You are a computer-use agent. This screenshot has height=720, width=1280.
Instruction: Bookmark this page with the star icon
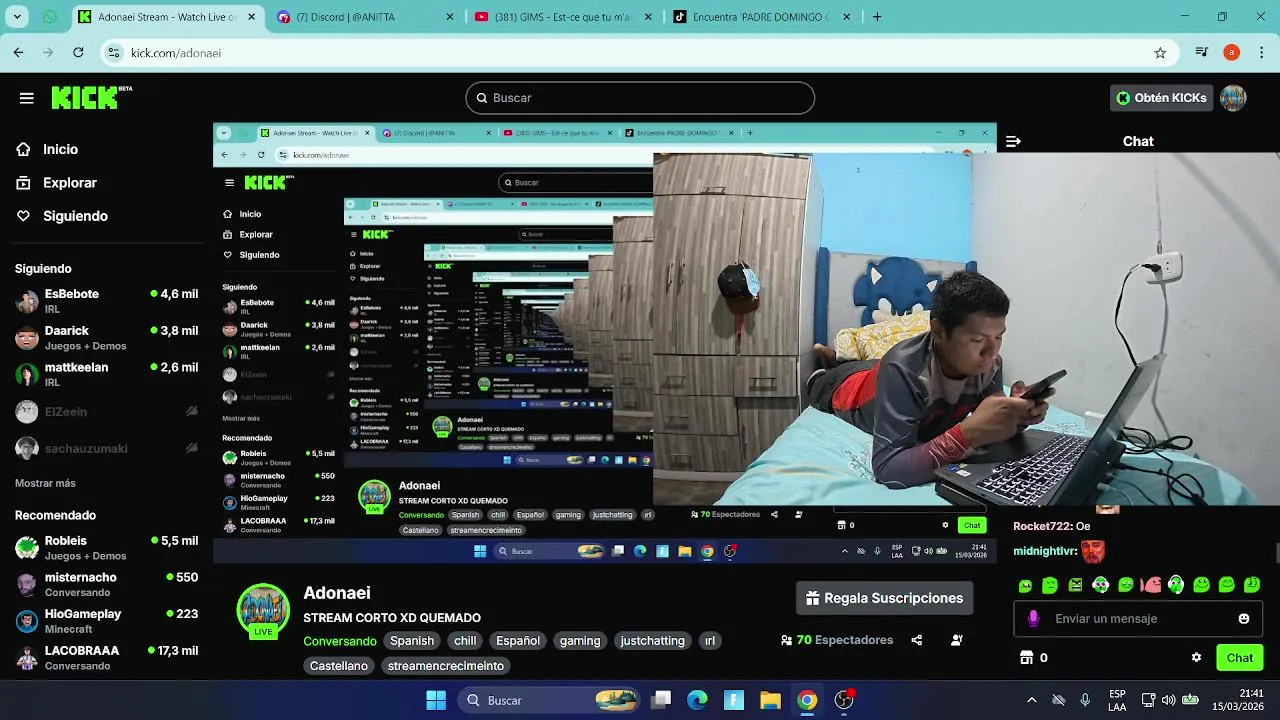point(1160,53)
